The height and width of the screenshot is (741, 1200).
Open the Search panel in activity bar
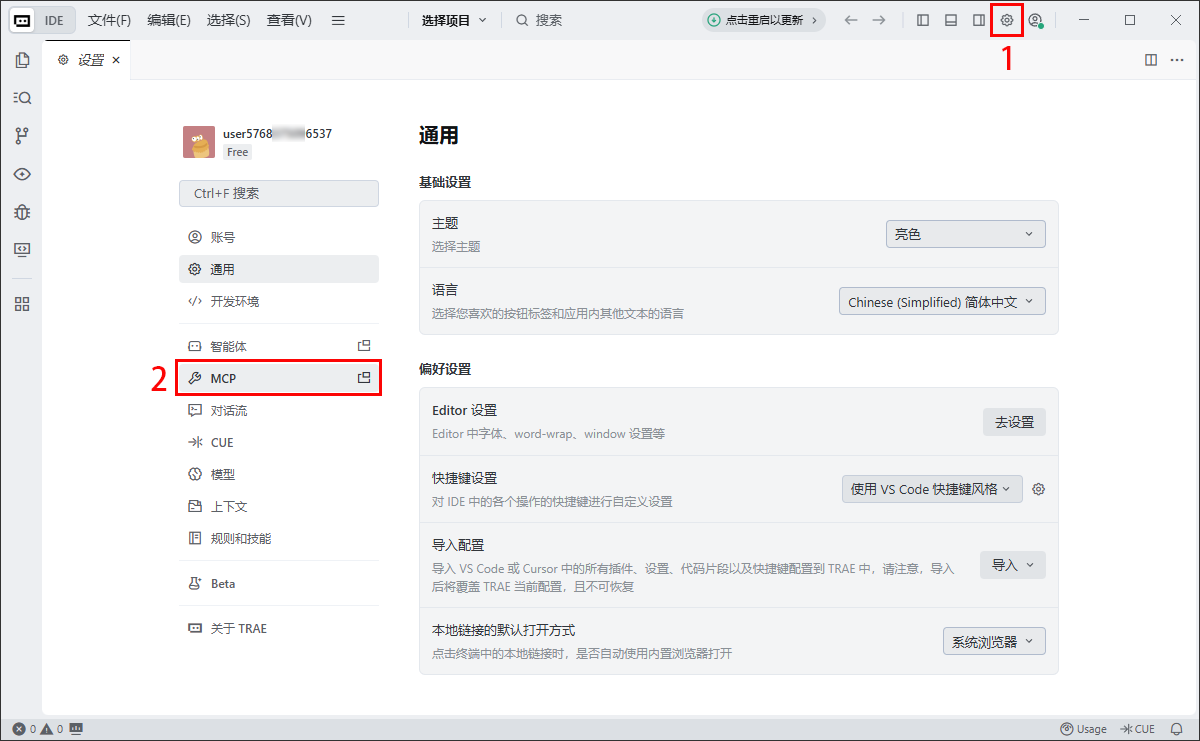pos(21,98)
